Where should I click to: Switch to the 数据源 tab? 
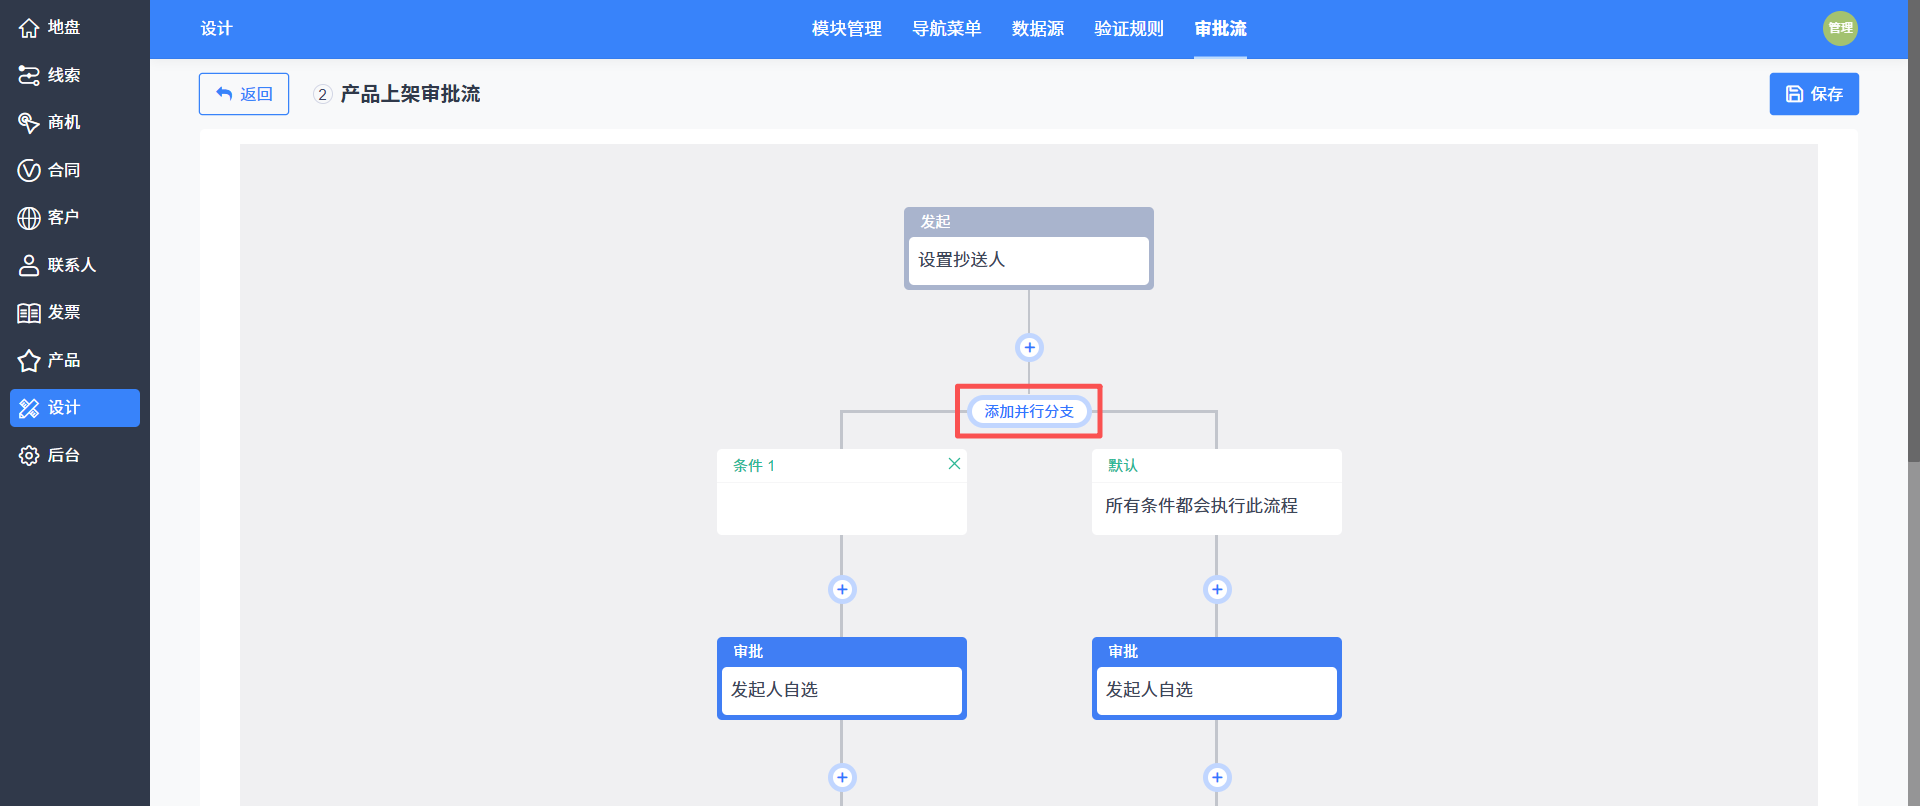tap(1038, 29)
